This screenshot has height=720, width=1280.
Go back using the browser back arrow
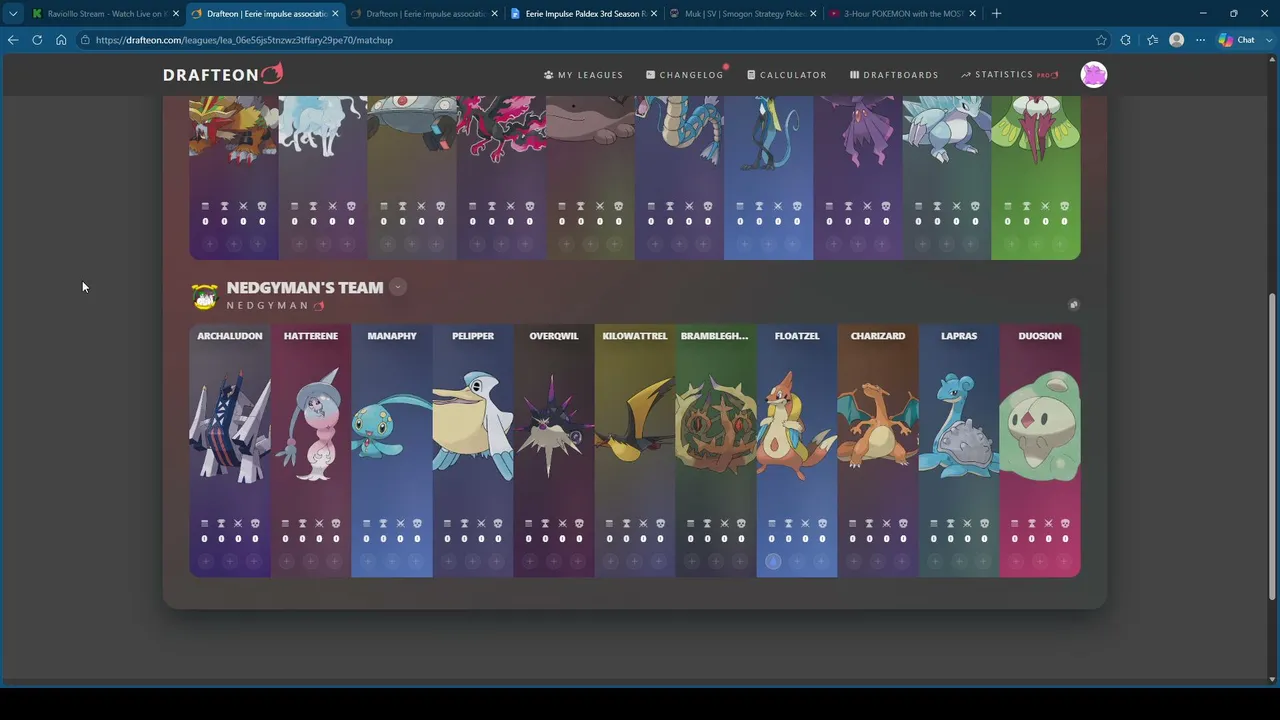tap(13, 40)
